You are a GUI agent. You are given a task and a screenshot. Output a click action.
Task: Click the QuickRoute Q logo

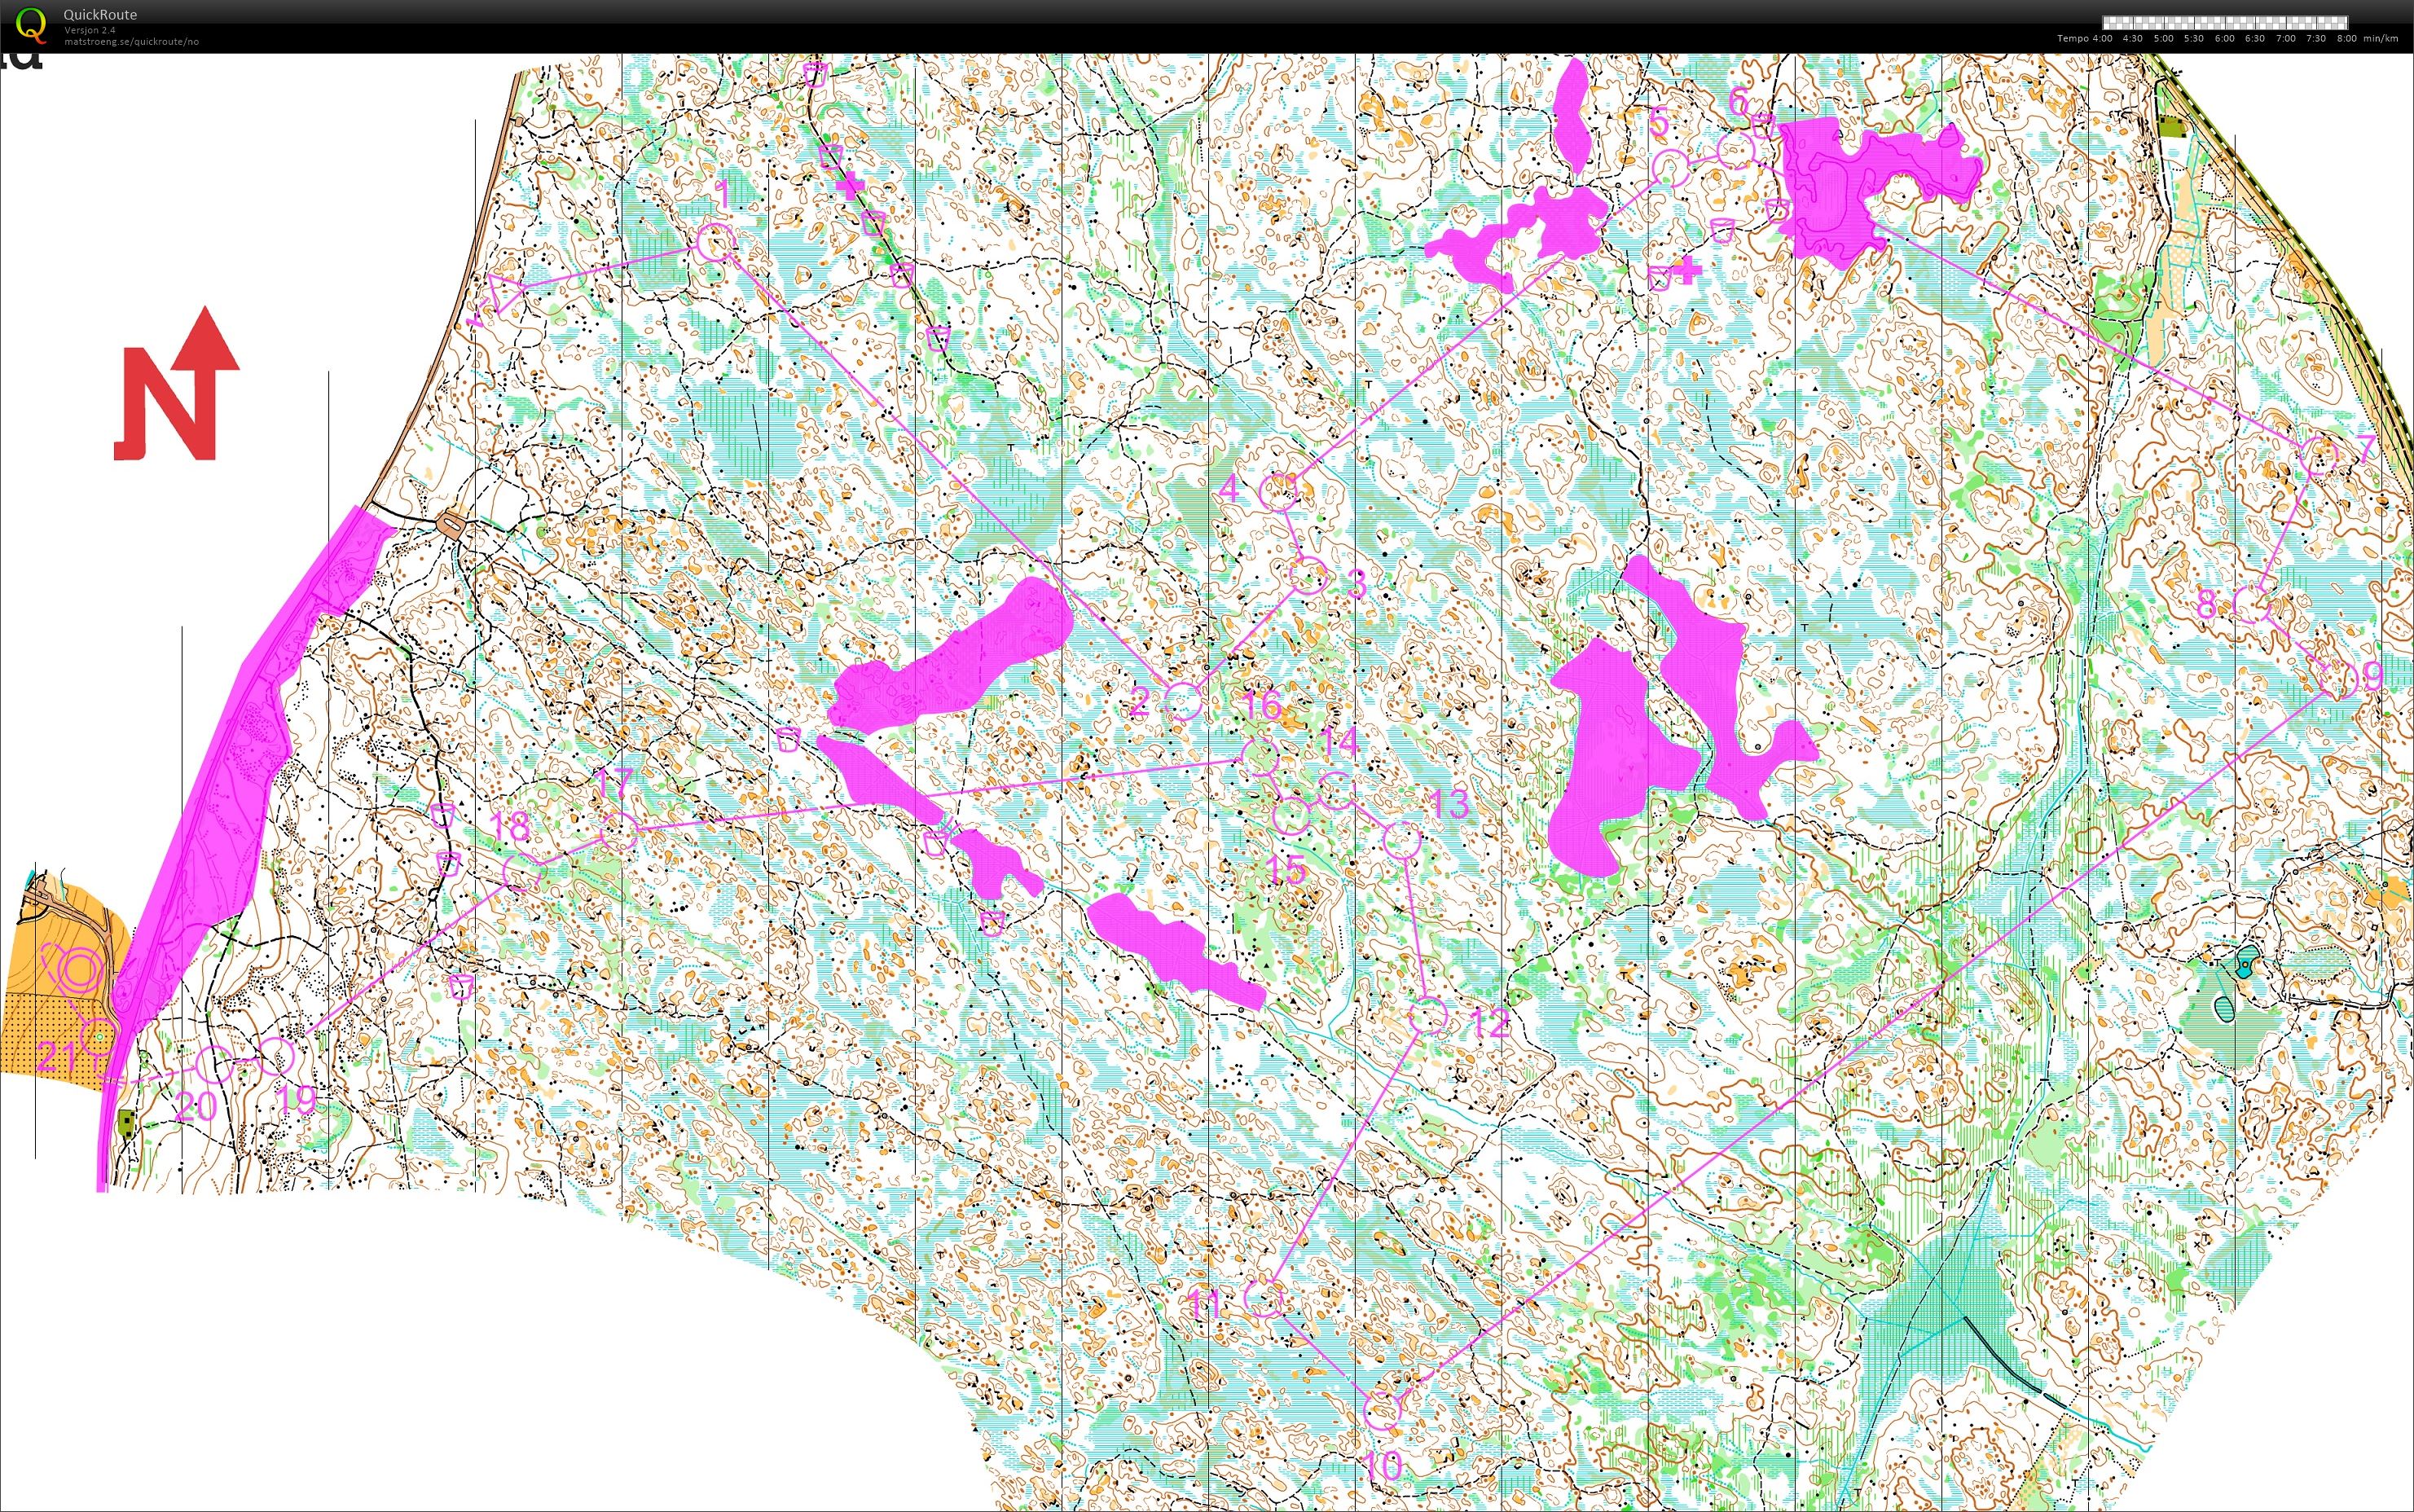coord(31,25)
